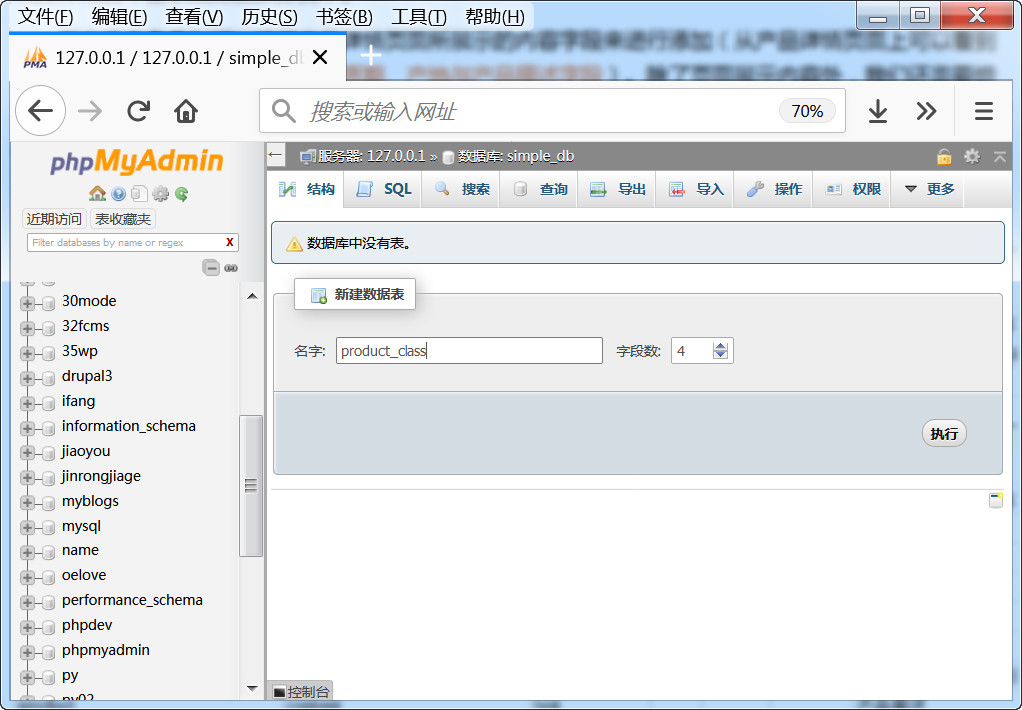
Task: Hide navigation panel with left arrow
Action: [276, 155]
